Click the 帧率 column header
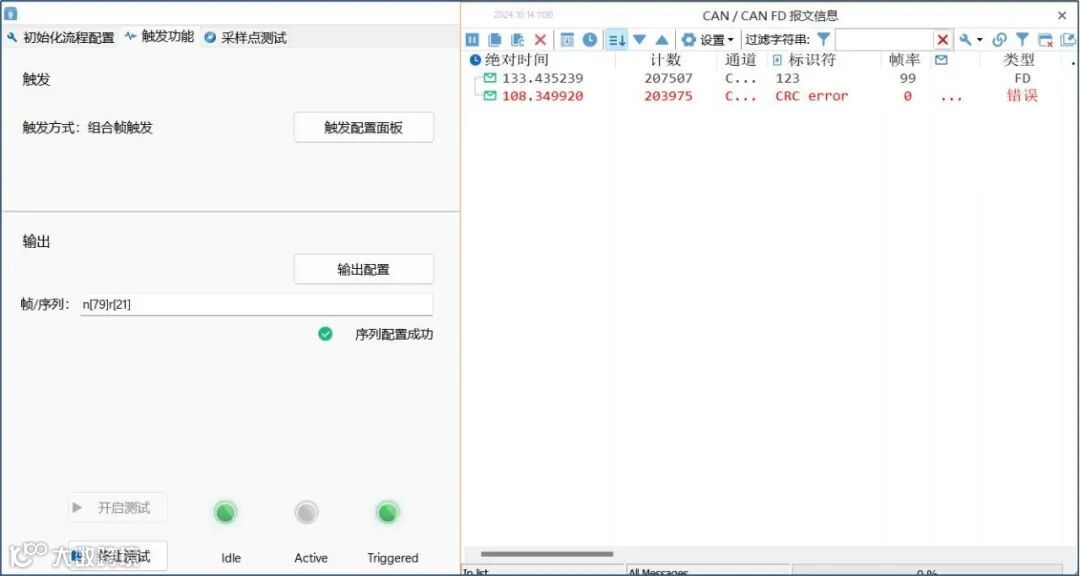 (x=904, y=60)
